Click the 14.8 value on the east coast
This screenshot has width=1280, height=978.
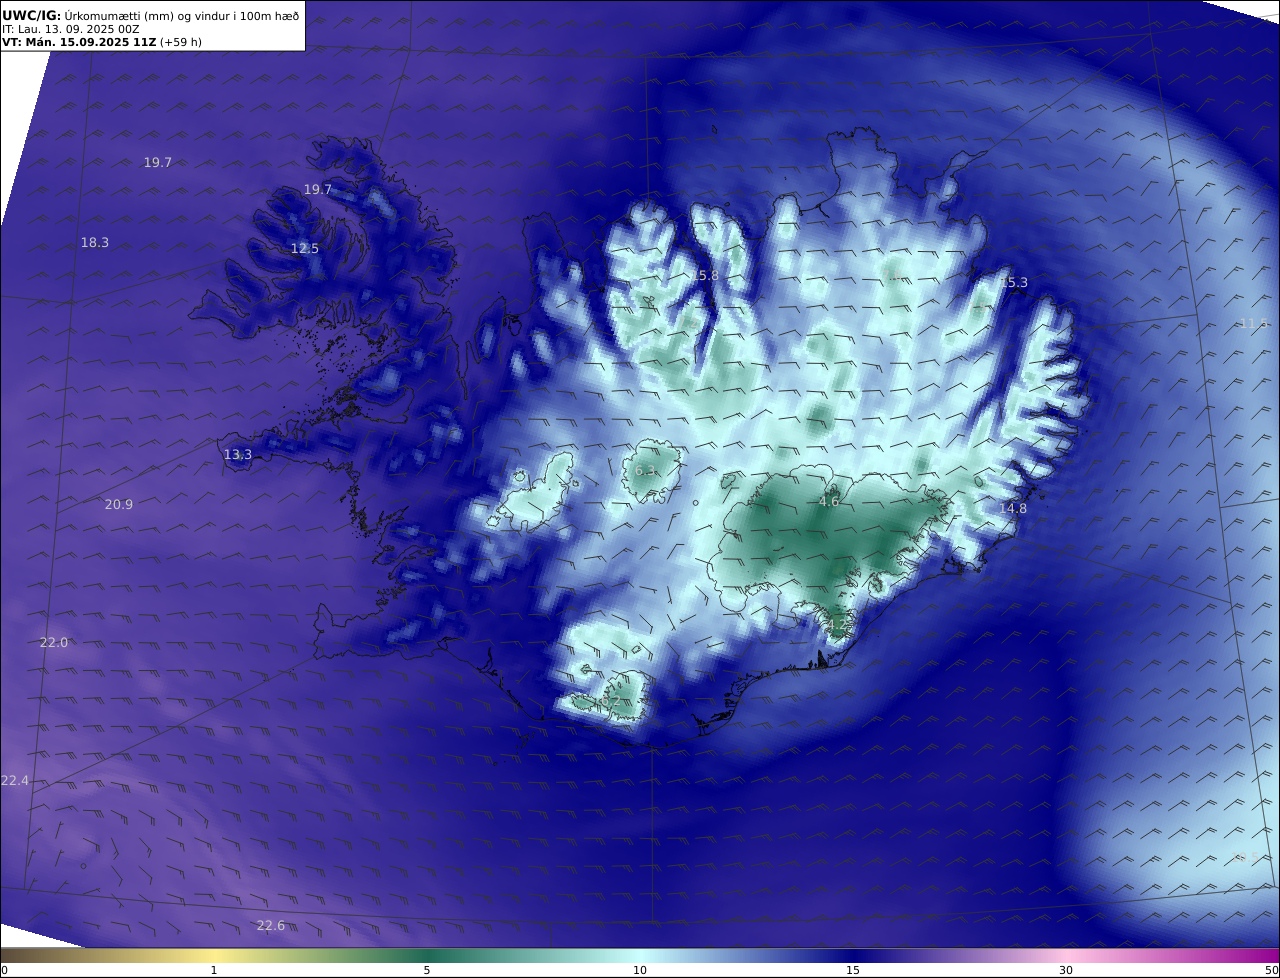coord(1013,509)
